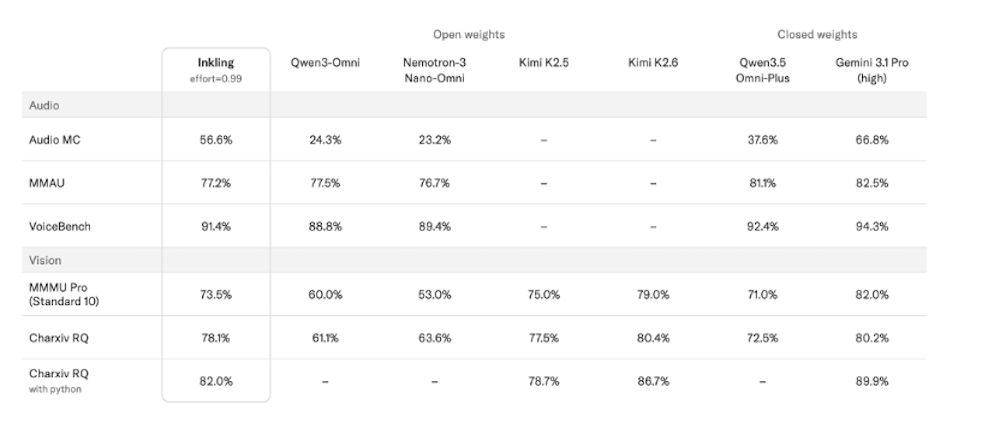The height and width of the screenshot is (428, 1000).
Task: Click Inkling's 56.6% Audio MC score
Action: (216, 140)
